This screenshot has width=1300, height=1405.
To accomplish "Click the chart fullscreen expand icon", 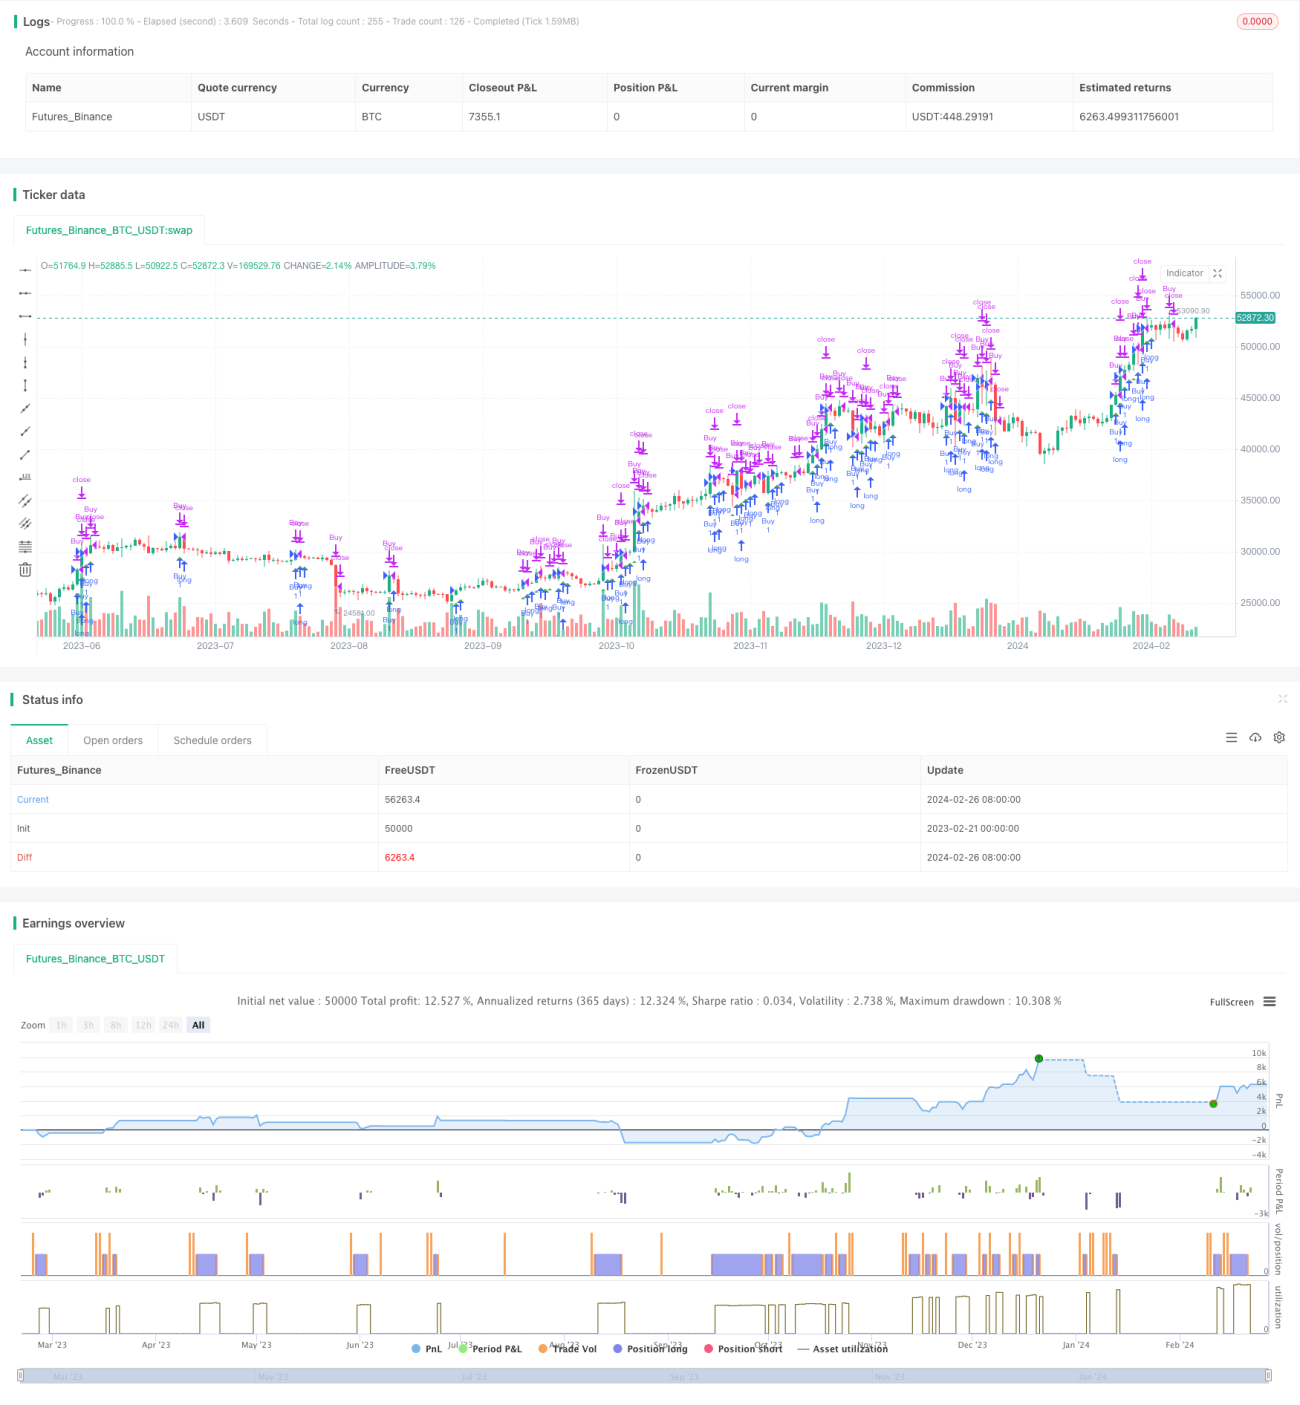I will (x=1217, y=273).
